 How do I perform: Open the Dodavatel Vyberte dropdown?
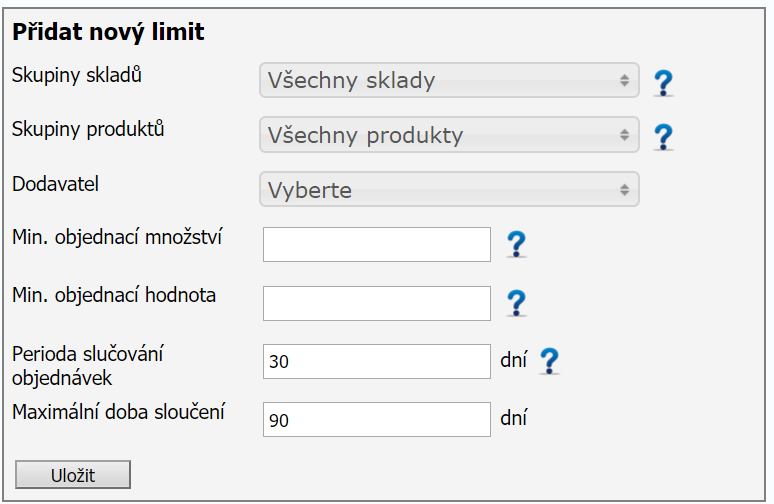[448, 189]
